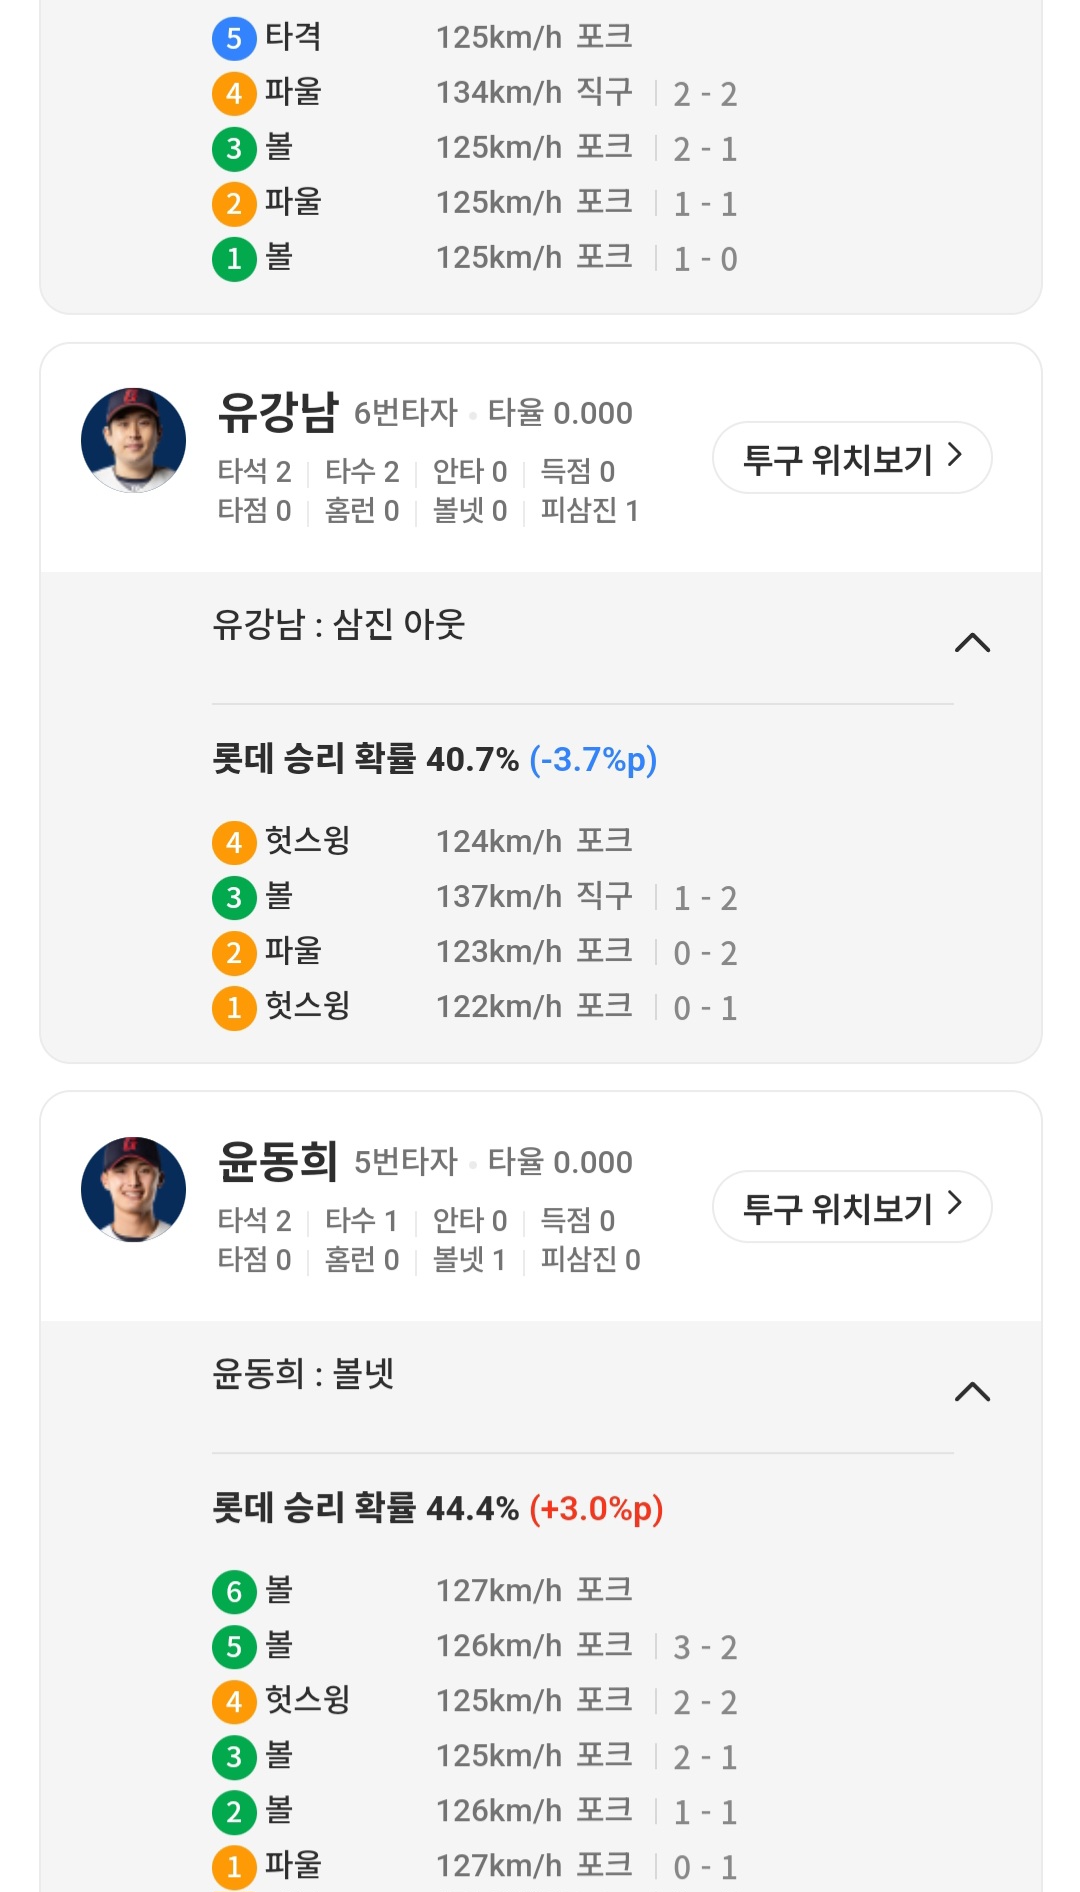Select 유강남 pitch 1 swinging strike badge

point(234,1007)
